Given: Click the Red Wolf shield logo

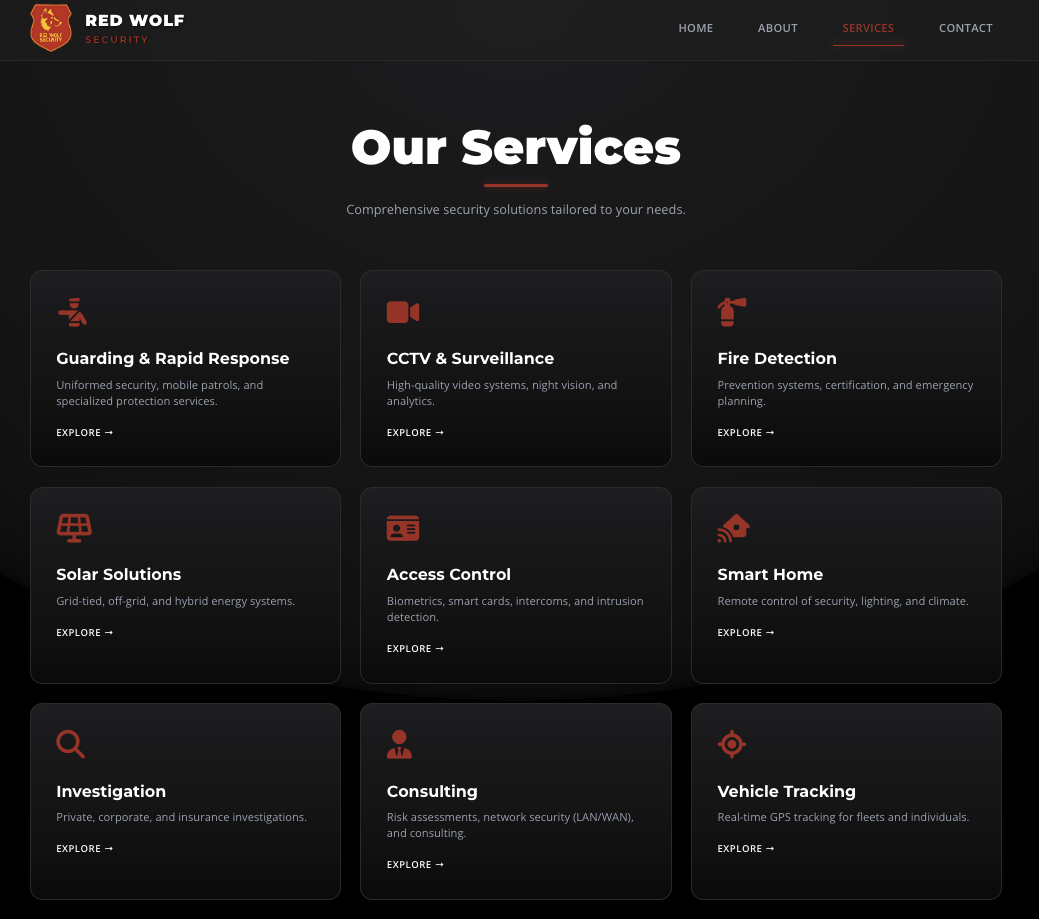Looking at the screenshot, I should (51, 28).
